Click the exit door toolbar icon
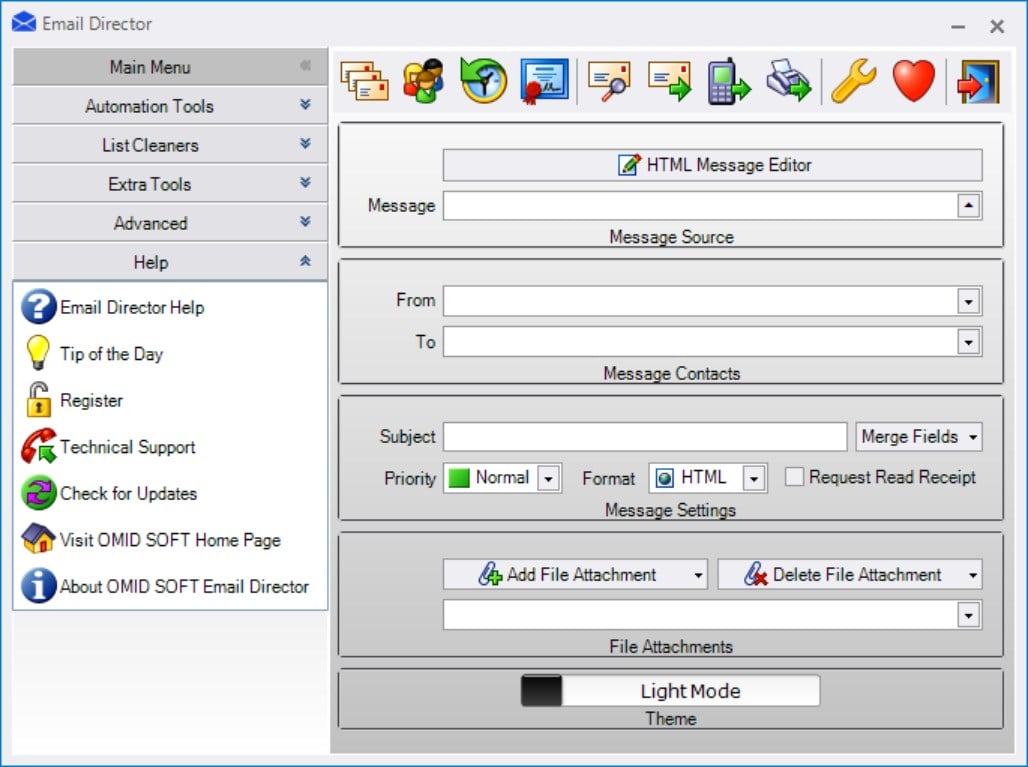The image size is (1028, 767). [978, 81]
